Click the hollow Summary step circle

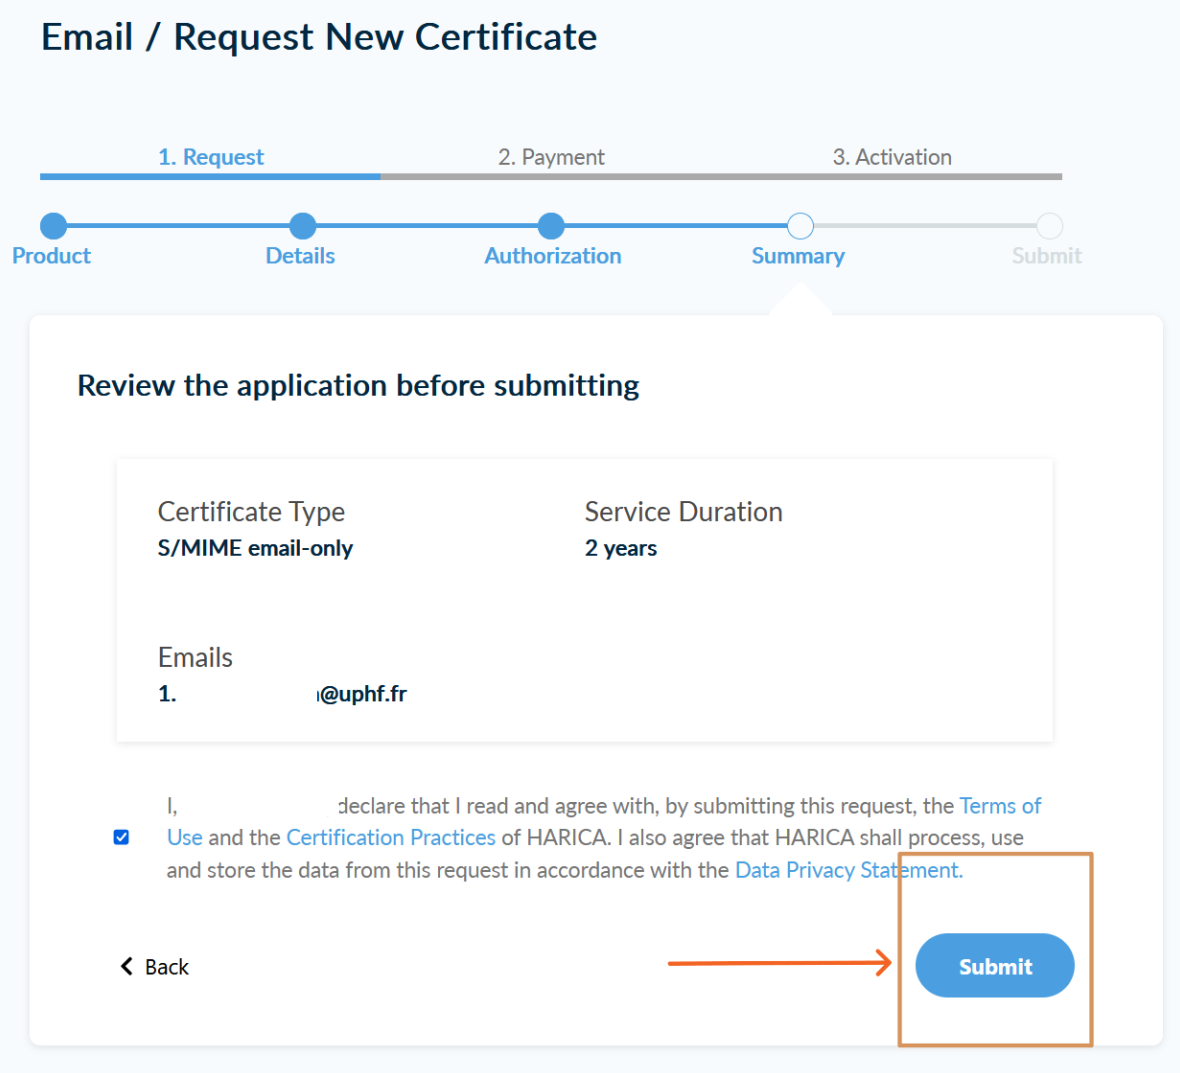point(800,226)
